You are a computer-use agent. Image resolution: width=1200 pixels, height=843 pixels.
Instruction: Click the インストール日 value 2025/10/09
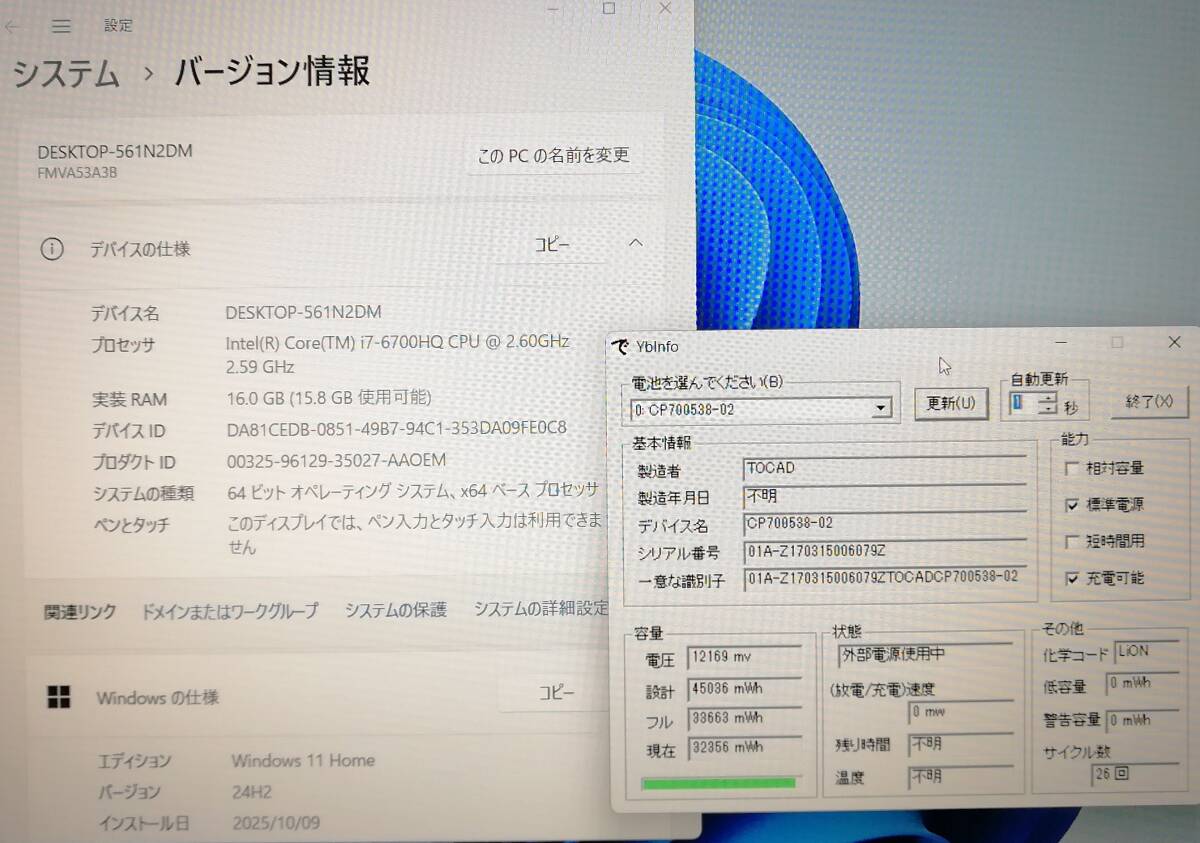click(275, 824)
